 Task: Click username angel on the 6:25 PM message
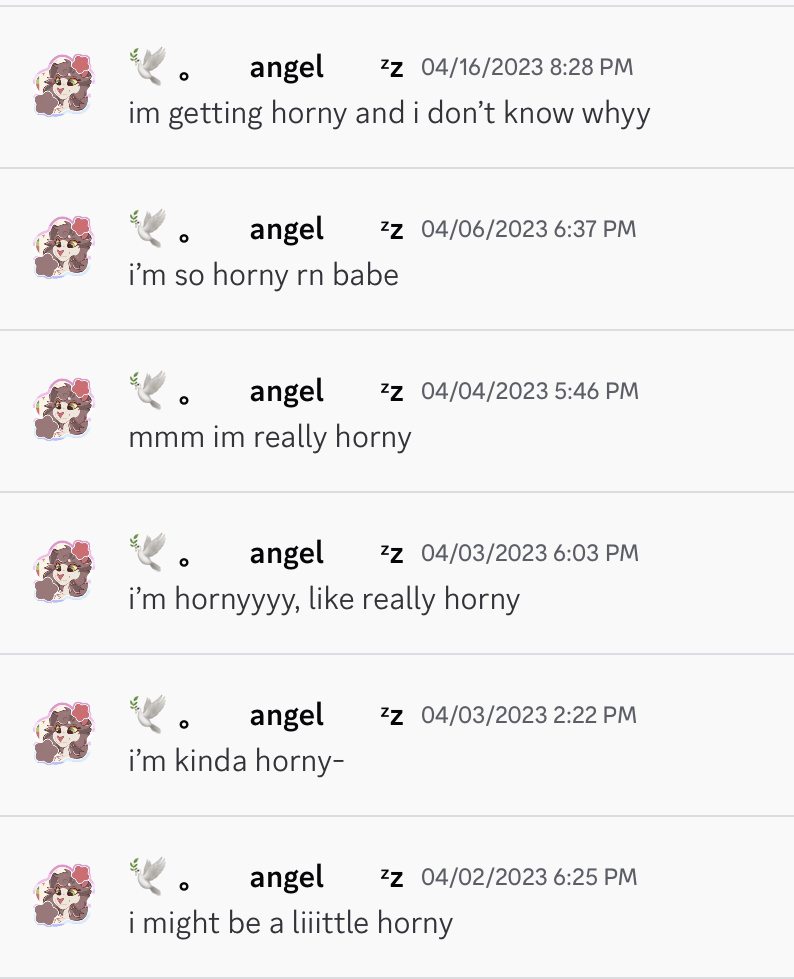pos(287,878)
